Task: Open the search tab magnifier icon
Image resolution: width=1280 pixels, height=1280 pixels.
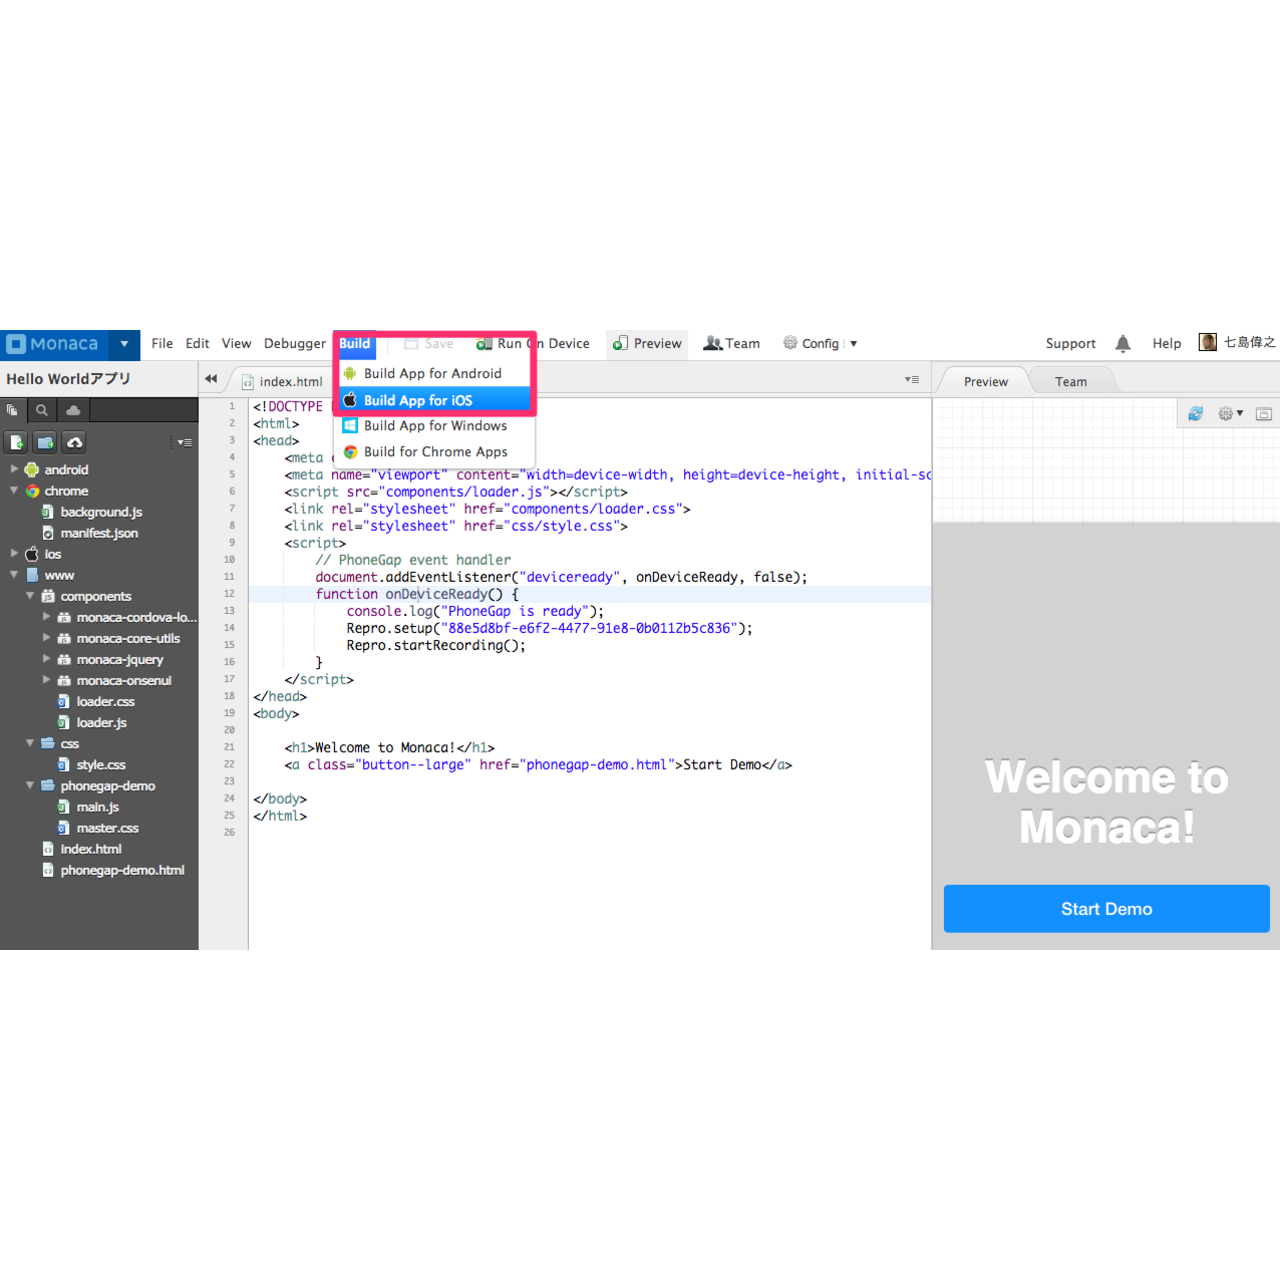Action: coord(42,410)
